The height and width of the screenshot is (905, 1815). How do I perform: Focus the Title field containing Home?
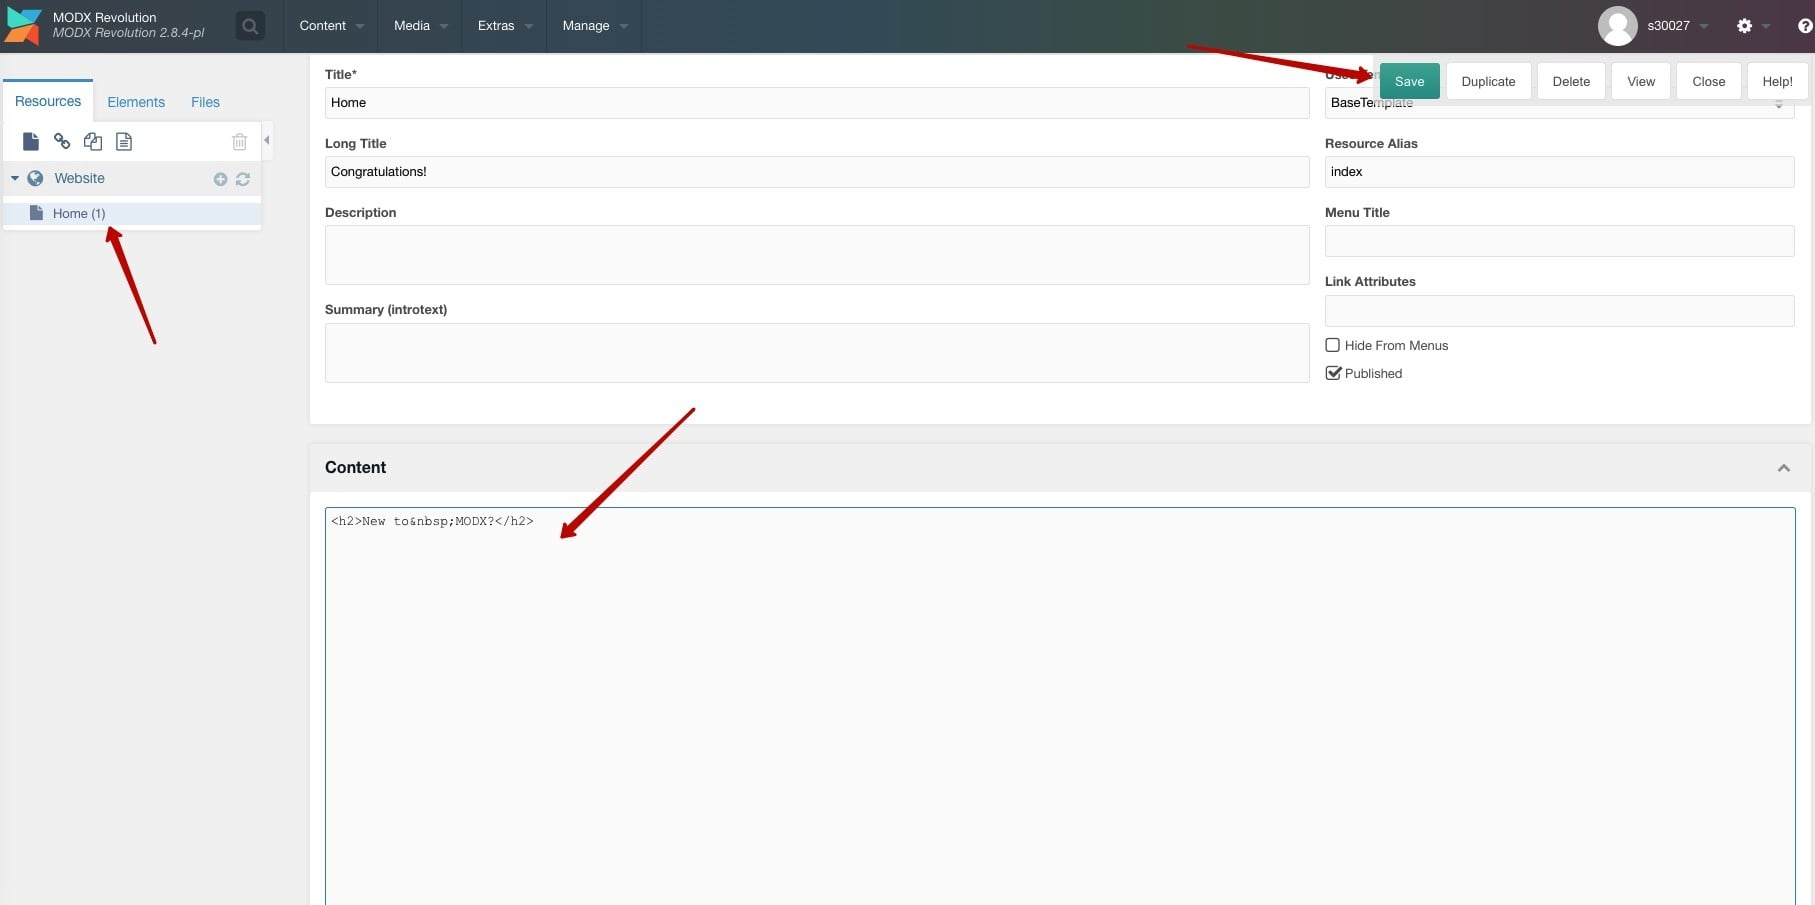tap(817, 103)
